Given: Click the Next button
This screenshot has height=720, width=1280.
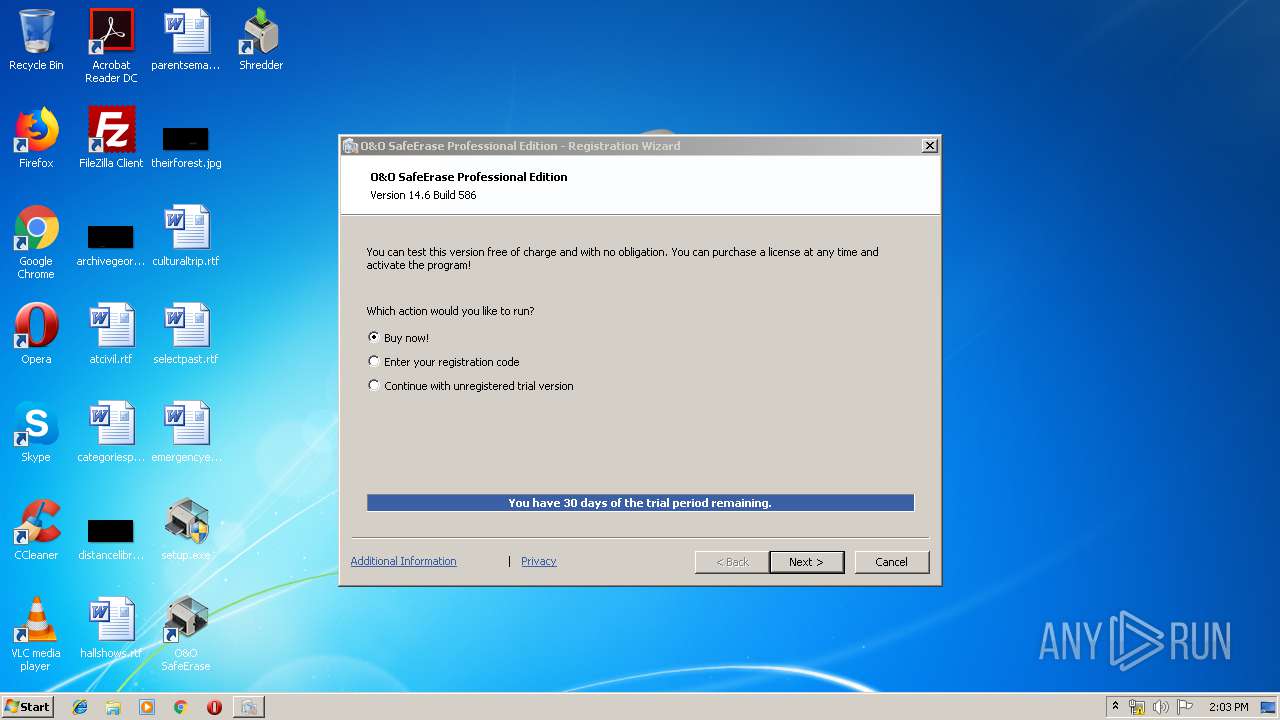Looking at the screenshot, I should [x=806, y=562].
